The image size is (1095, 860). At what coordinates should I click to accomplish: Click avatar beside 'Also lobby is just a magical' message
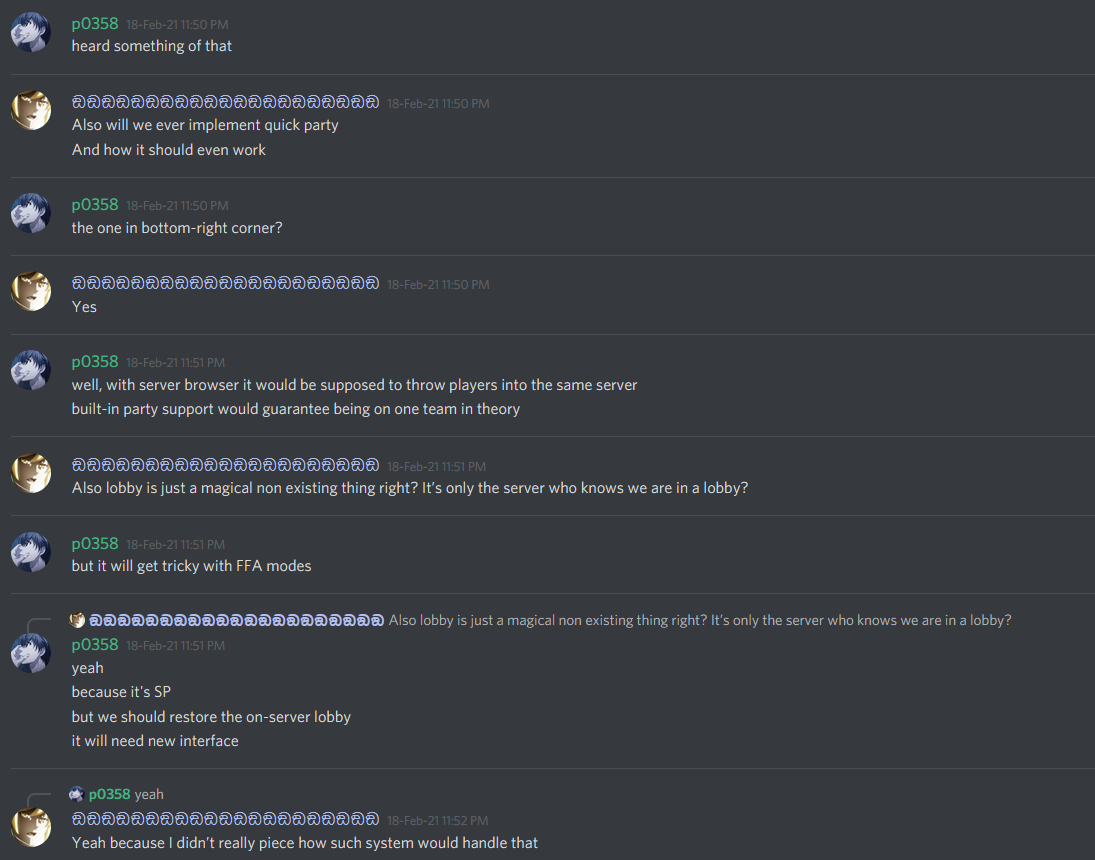(31, 473)
